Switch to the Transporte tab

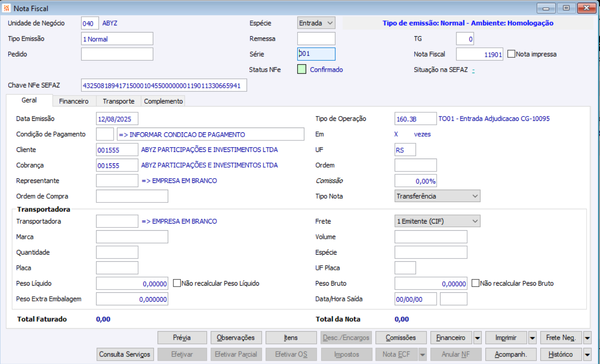click(x=118, y=101)
